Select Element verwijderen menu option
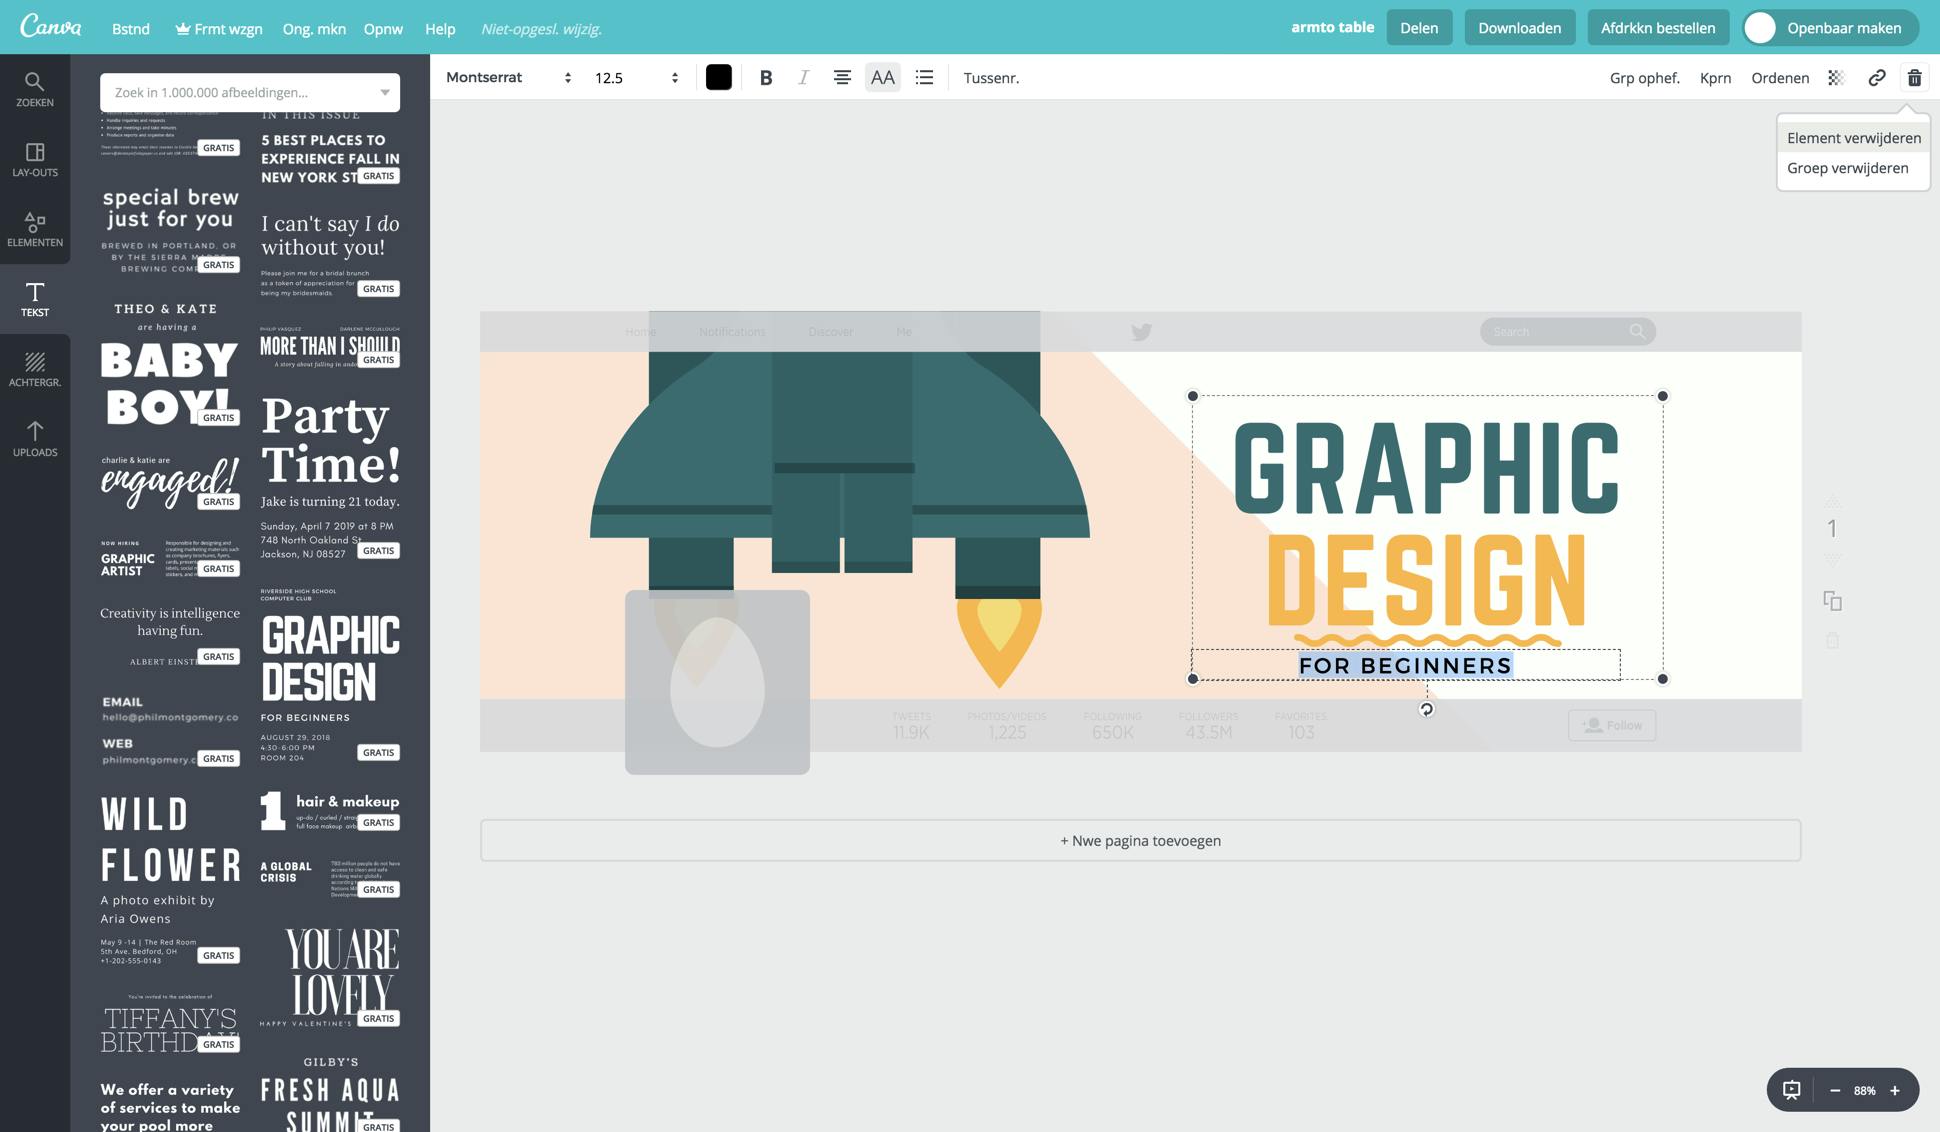Image resolution: width=1940 pixels, height=1132 pixels. click(x=1853, y=138)
